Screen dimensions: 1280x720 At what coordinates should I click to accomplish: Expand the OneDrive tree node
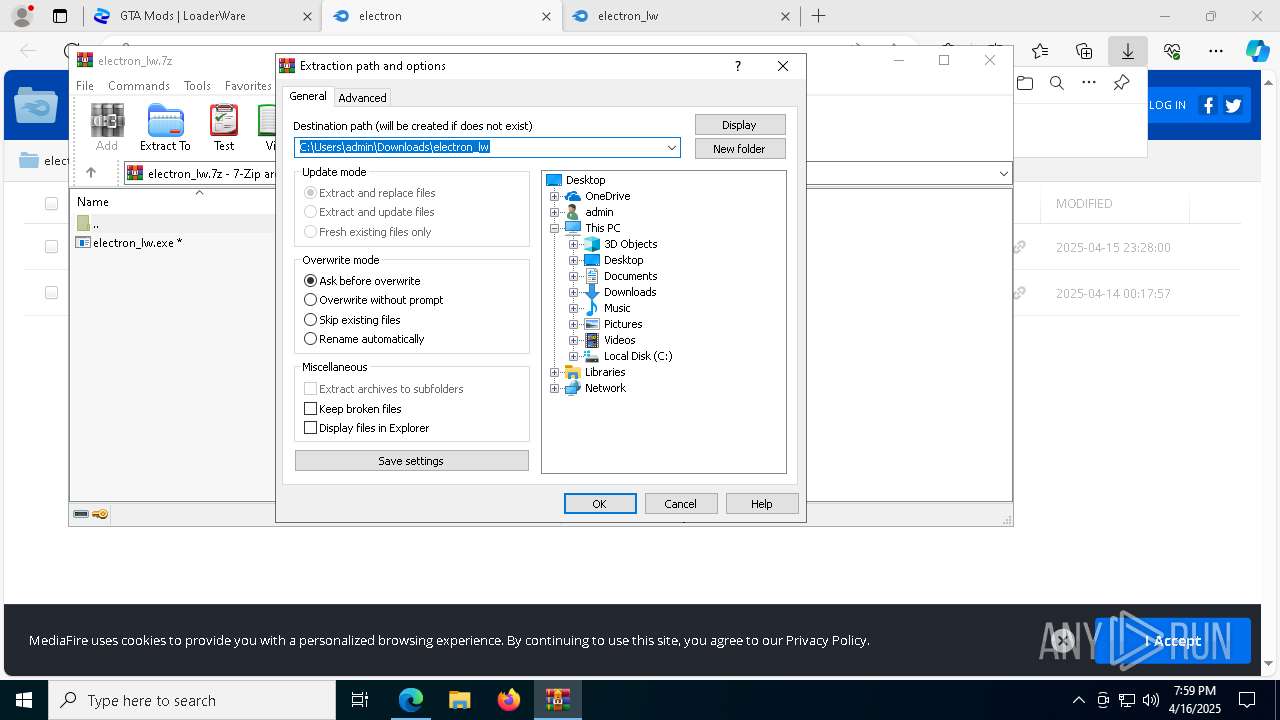555,196
